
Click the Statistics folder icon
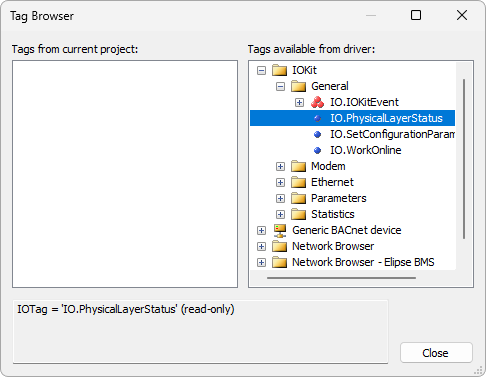298,214
